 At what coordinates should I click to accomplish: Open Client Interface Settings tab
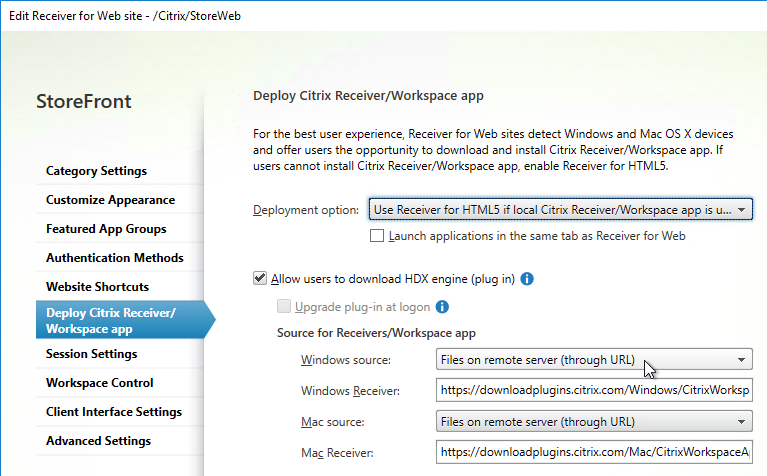pyautogui.click(x=120, y=411)
